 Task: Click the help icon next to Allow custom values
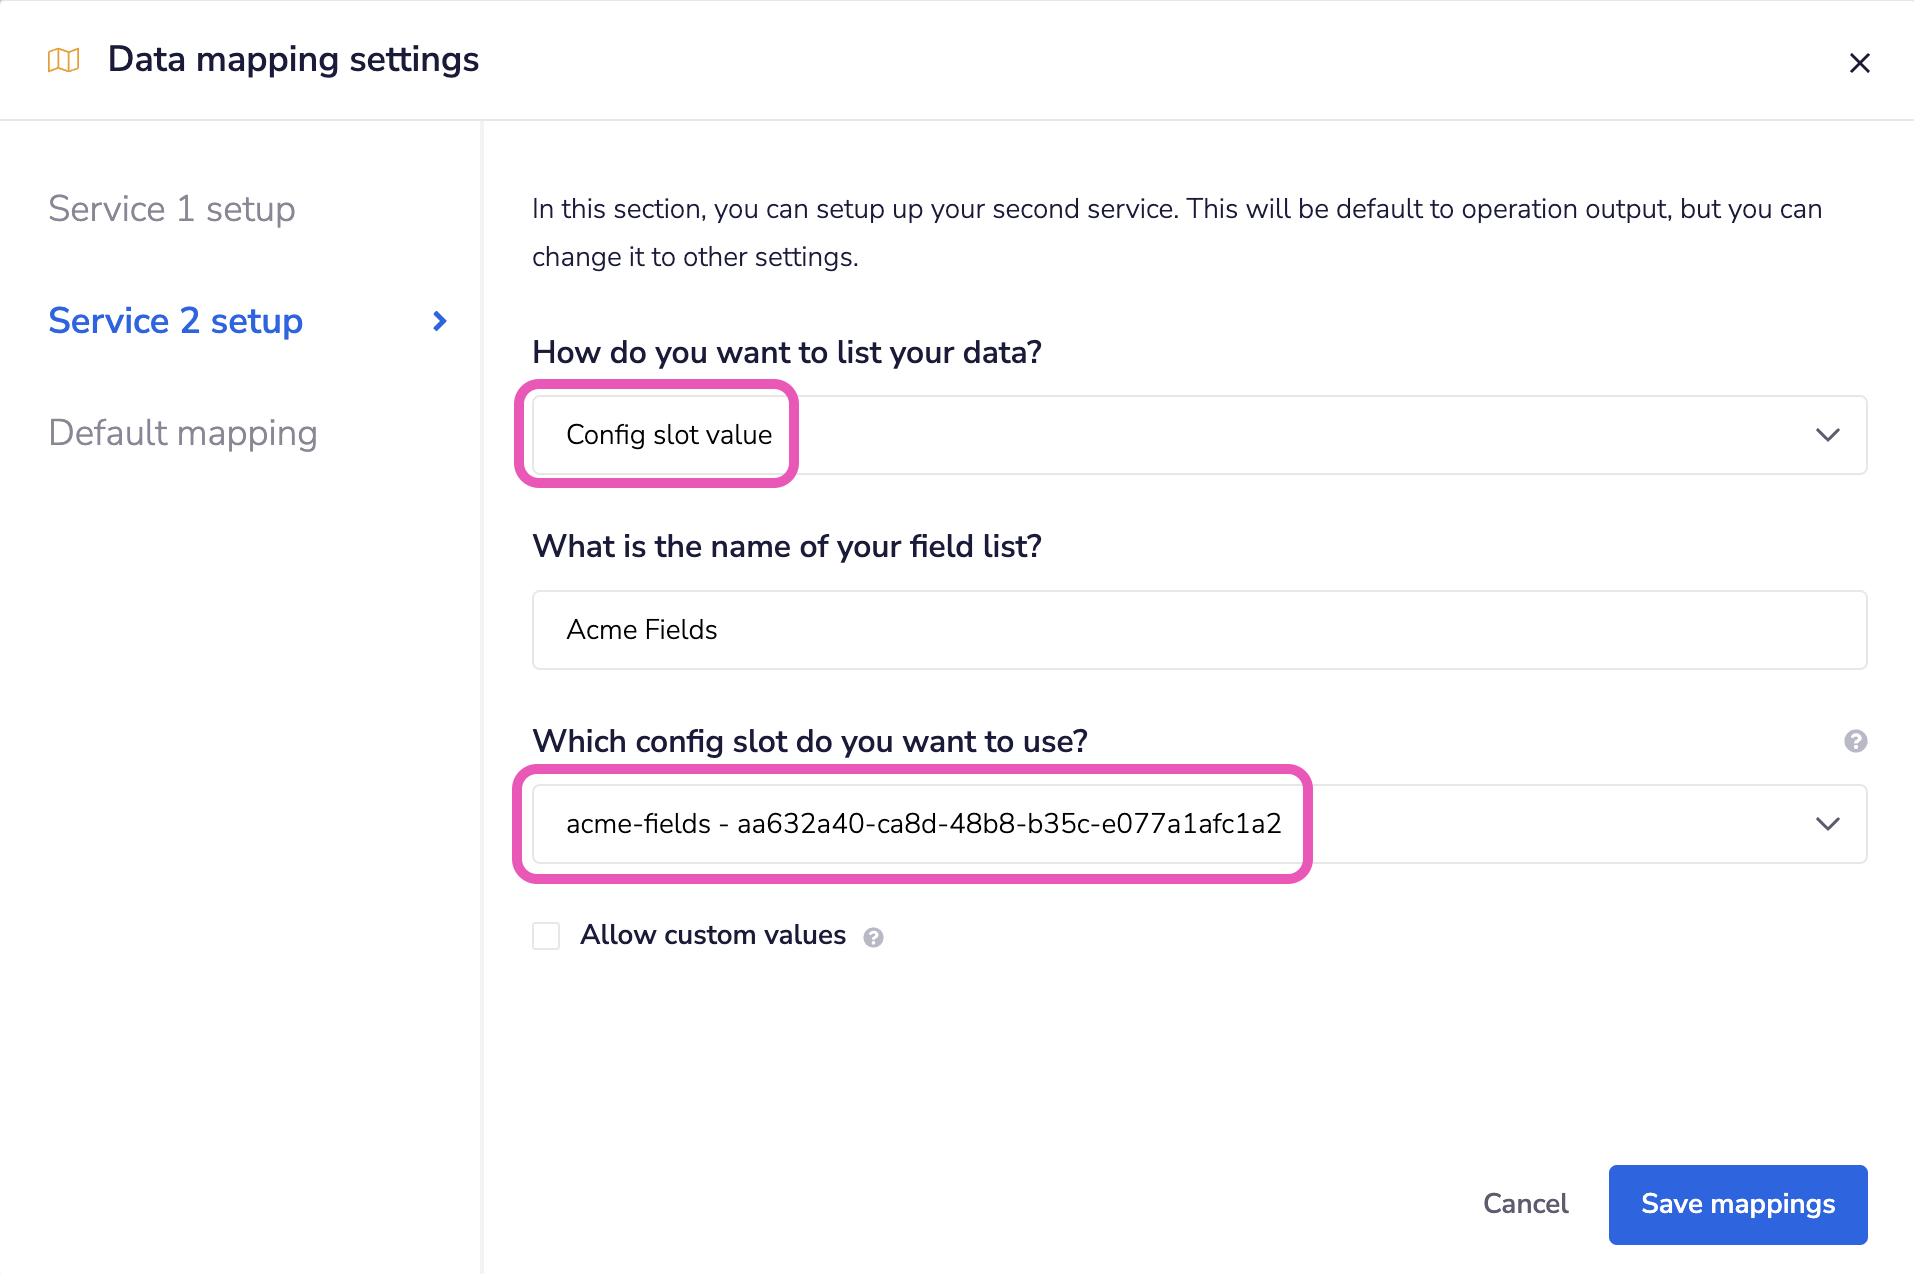874,937
